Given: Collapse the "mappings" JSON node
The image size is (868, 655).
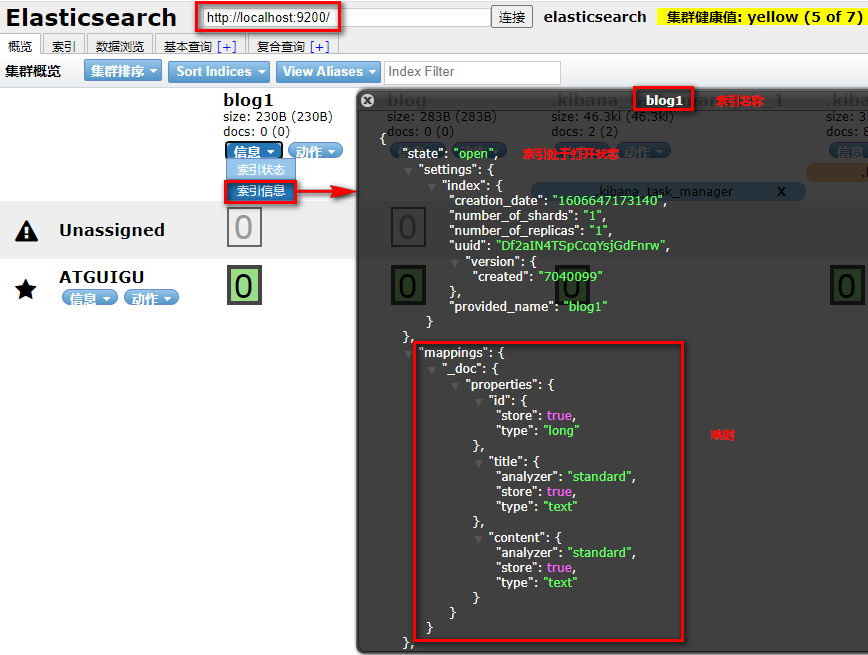Looking at the screenshot, I should click(x=408, y=354).
